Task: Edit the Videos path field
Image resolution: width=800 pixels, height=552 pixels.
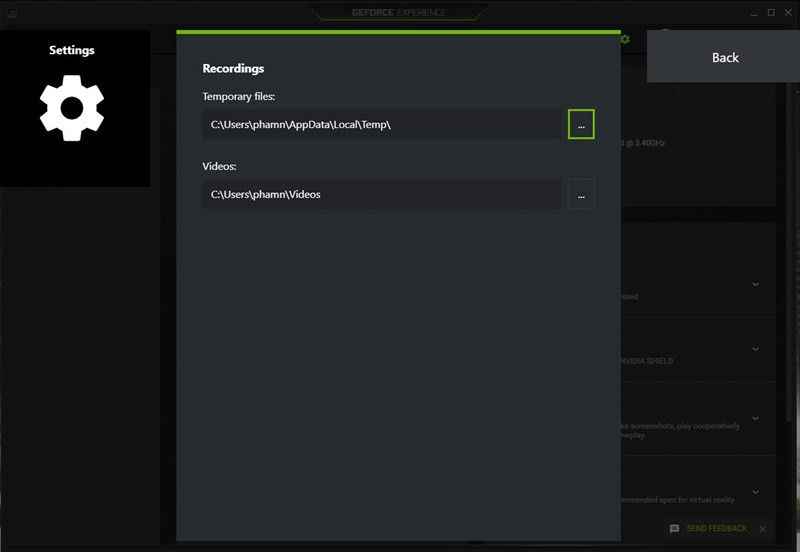Action: click(x=382, y=194)
